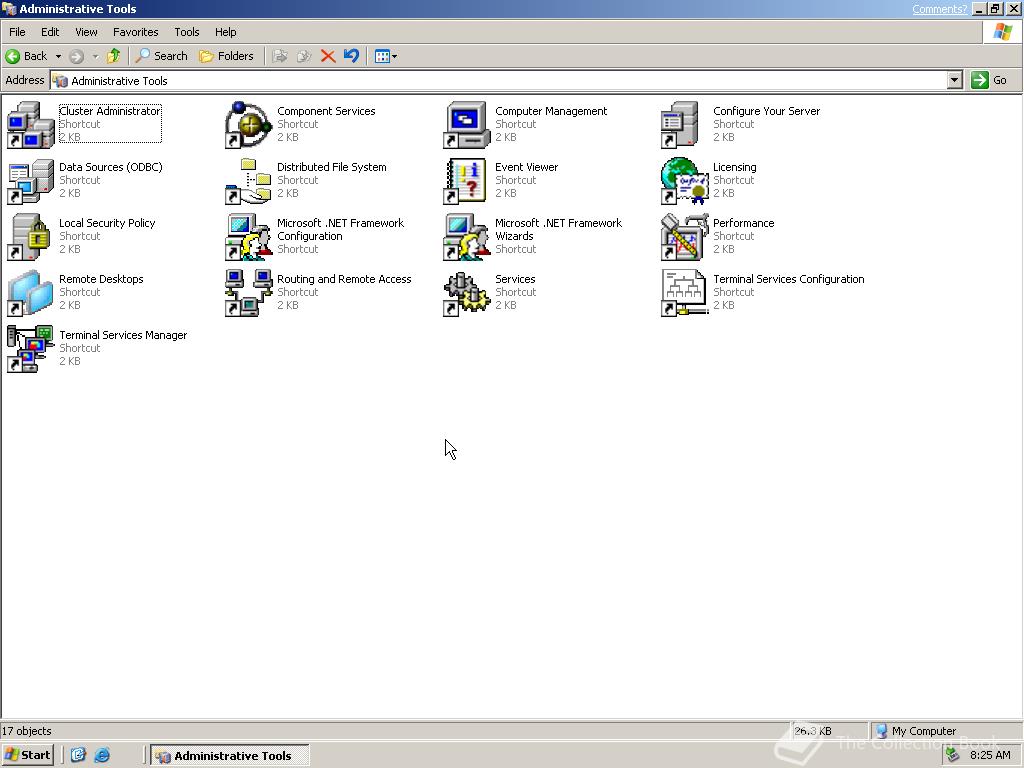Click the Copy To toolbar icon
This screenshot has width=1024, height=768.
click(304, 56)
